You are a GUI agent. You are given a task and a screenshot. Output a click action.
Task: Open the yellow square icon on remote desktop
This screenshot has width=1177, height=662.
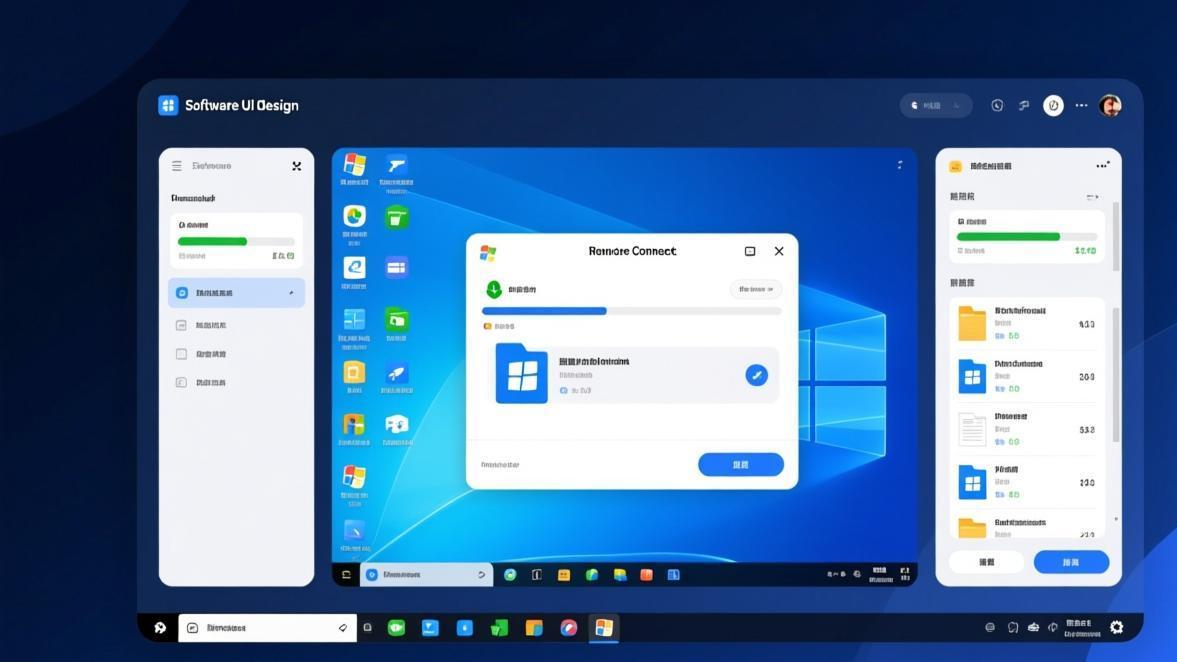coord(354,373)
